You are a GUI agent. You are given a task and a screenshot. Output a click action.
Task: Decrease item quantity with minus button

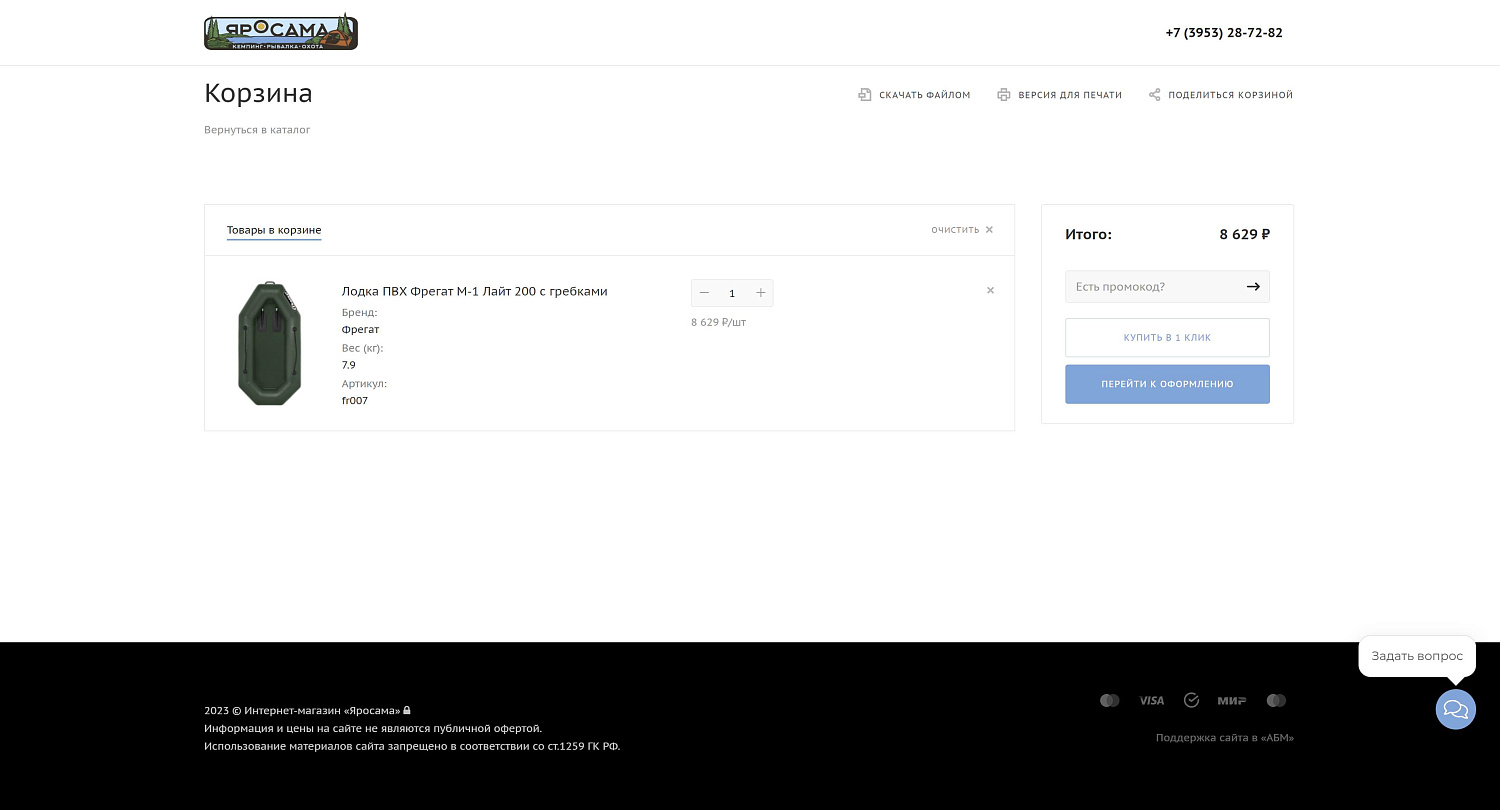click(x=704, y=293)
